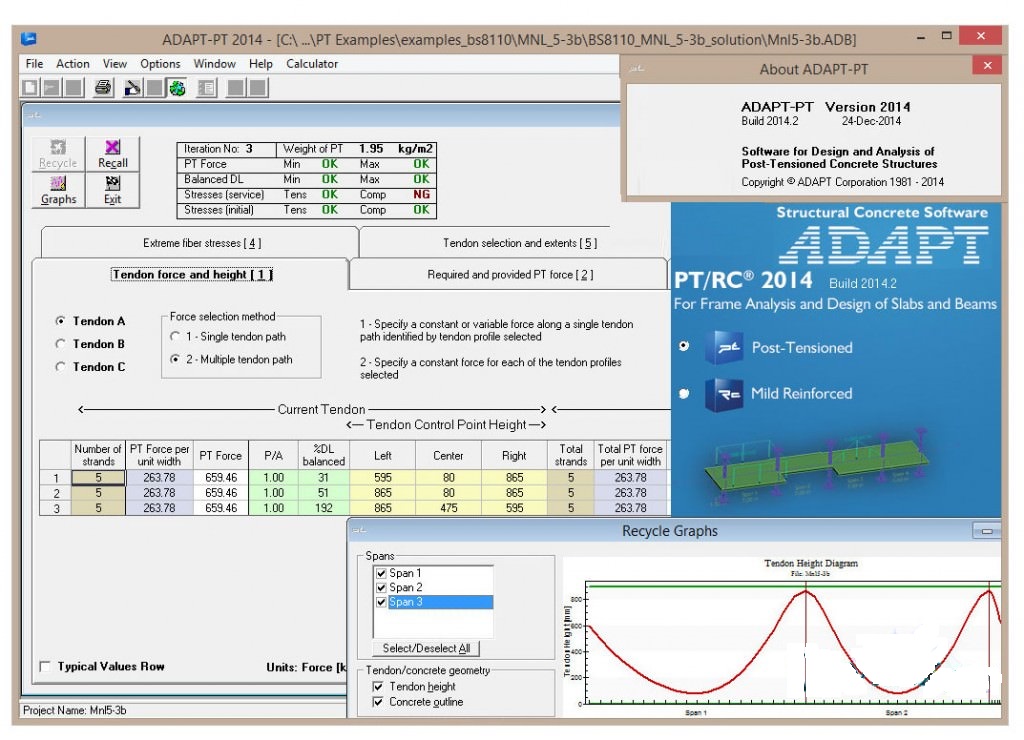Click the Mild Reinforced RC cube icon
Viewport: 1024px width, 740px height.
(x=724, y=394)
